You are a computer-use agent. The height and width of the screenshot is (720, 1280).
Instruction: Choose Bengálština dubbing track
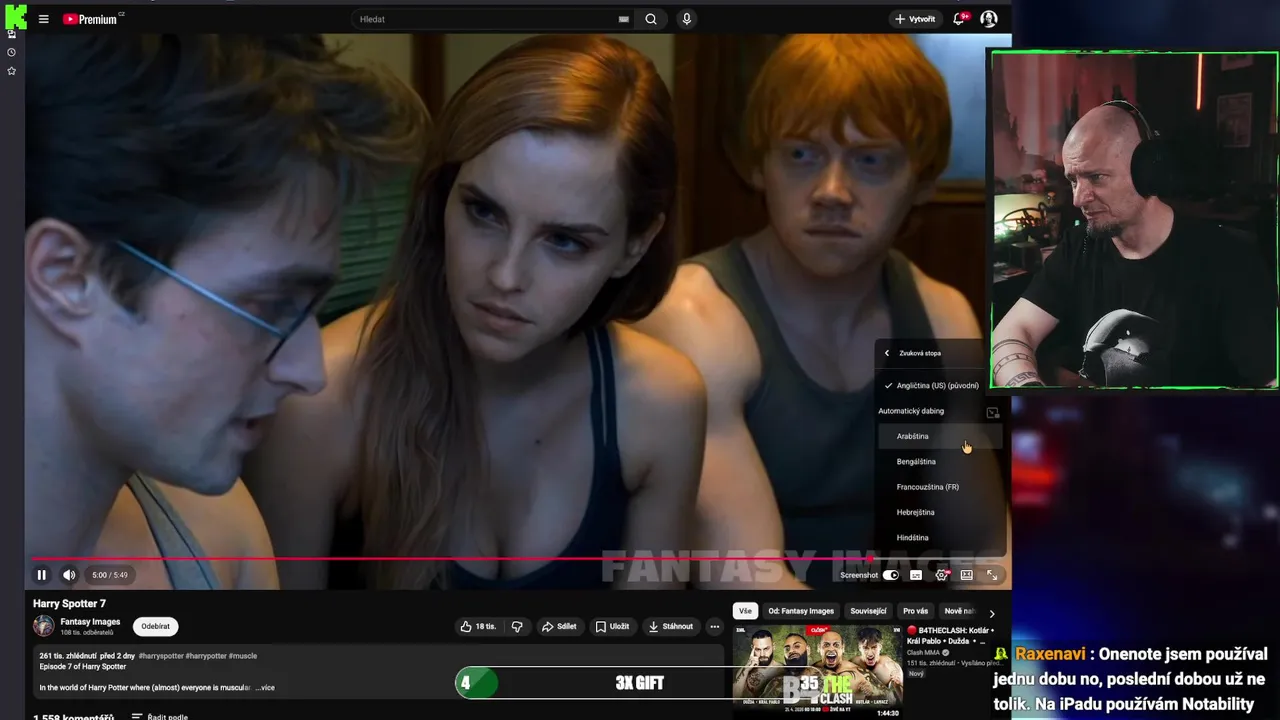940,462
